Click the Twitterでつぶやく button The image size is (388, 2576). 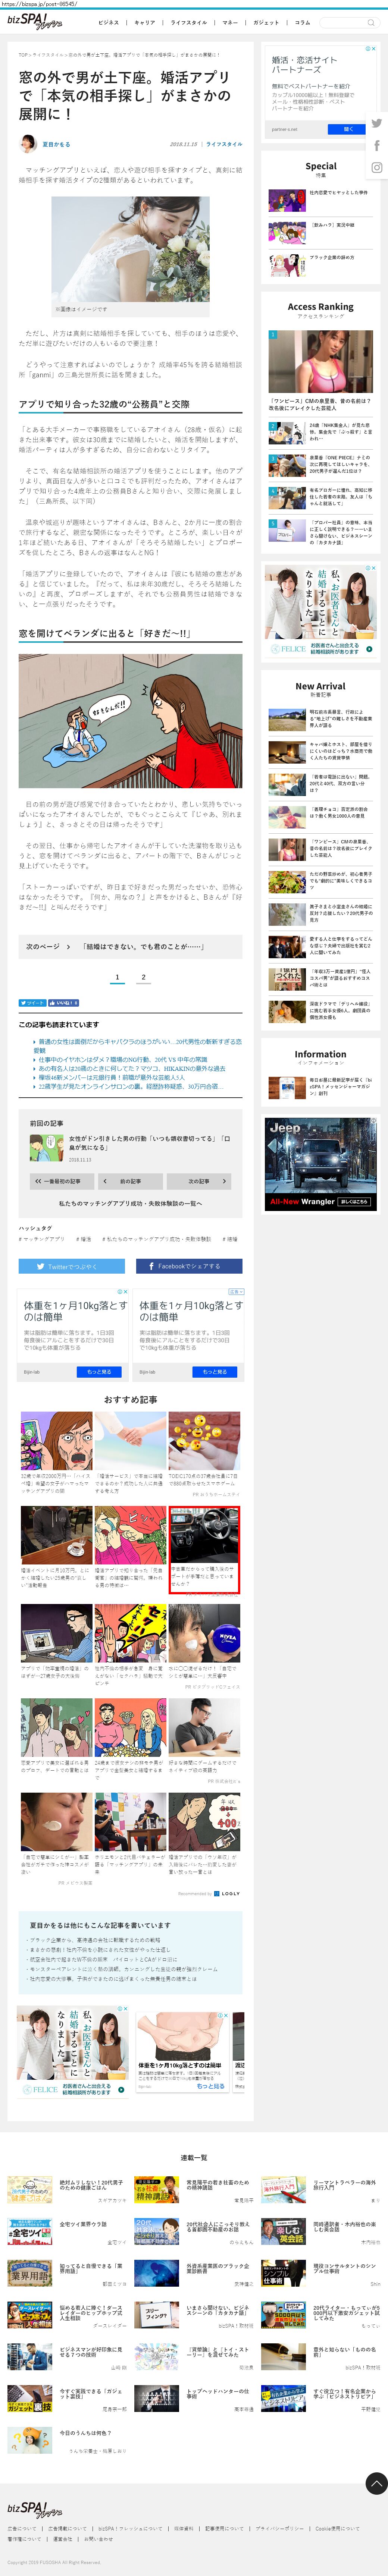click(72, 1266)
